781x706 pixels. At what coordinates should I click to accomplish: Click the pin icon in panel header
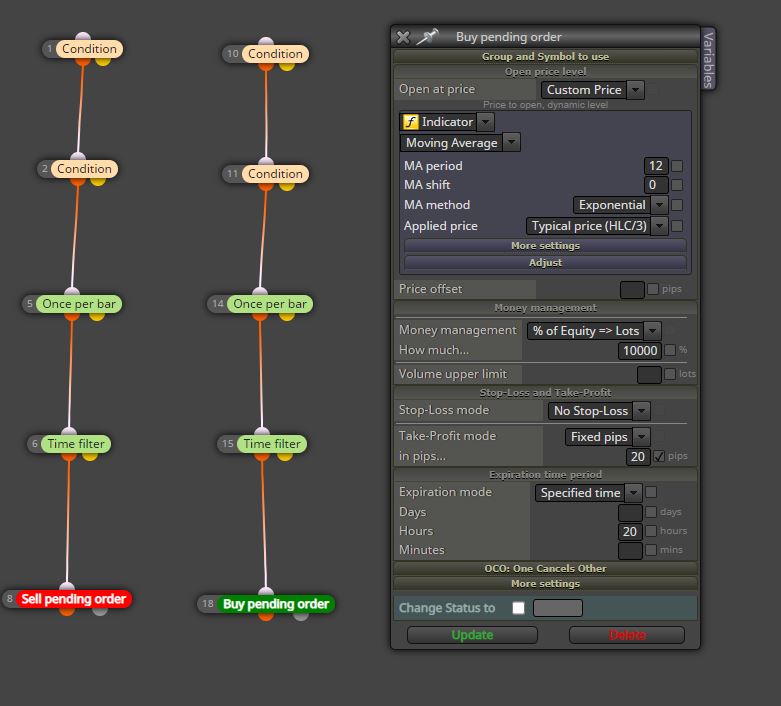[x=427, y=36]
